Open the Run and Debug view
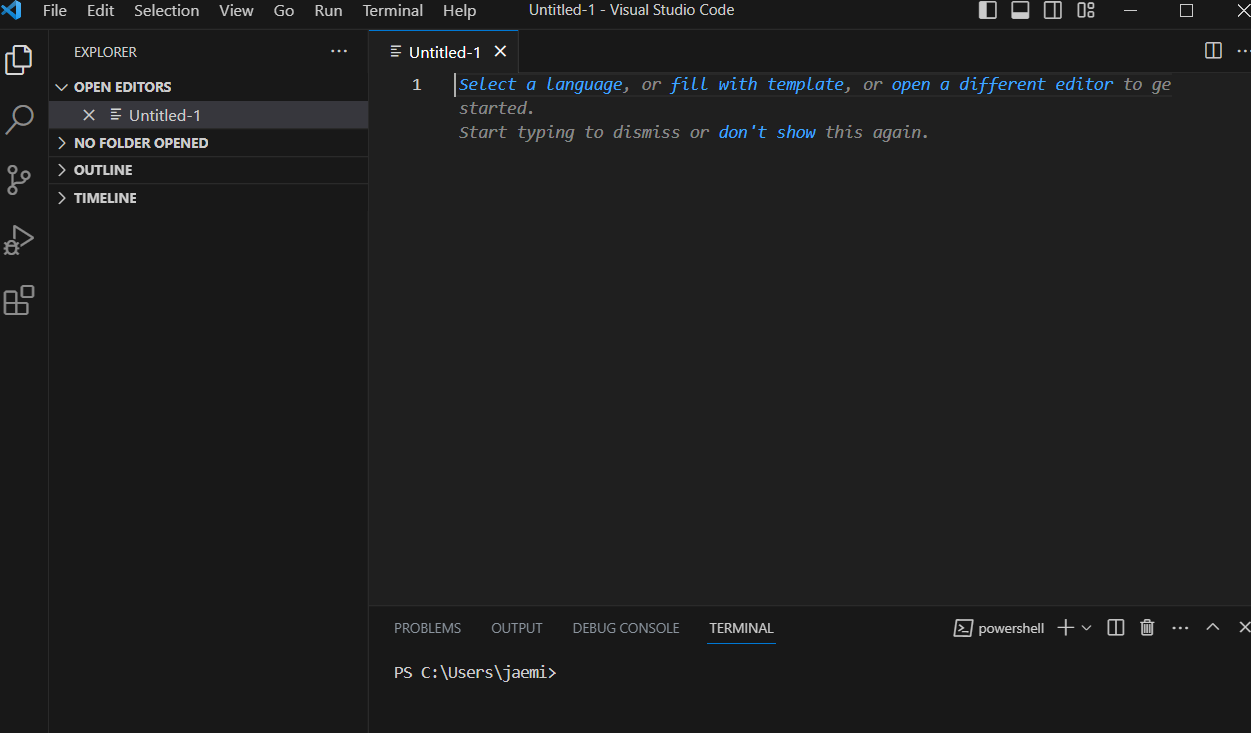This screenshot has width=1251, height=733. pyautogui.click(x=19, y=240)
